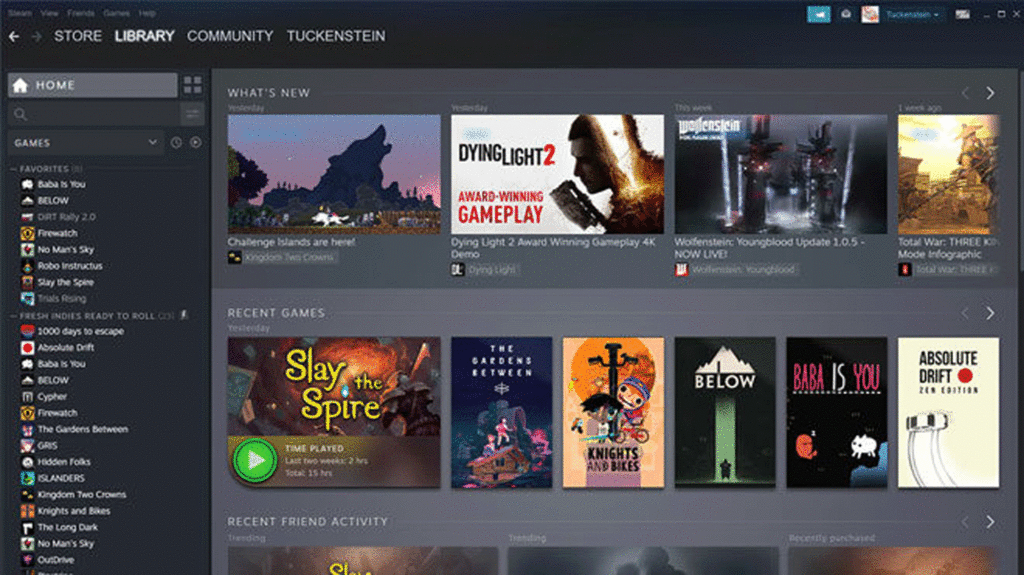The image size is (1024, 575).
Task: Click the ready-to-play filter icon
Action: point(195,143)
